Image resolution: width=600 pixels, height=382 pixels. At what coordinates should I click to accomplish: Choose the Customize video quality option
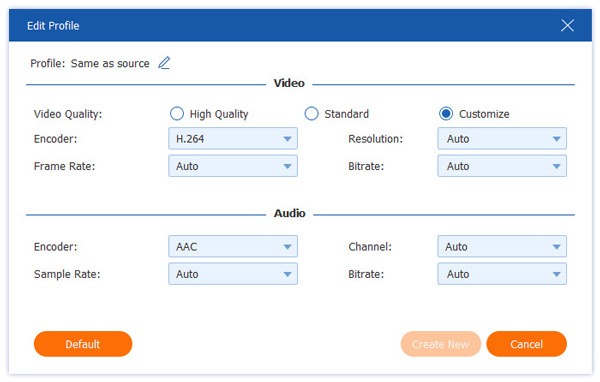pyautogui.click(x=446, y=114)
